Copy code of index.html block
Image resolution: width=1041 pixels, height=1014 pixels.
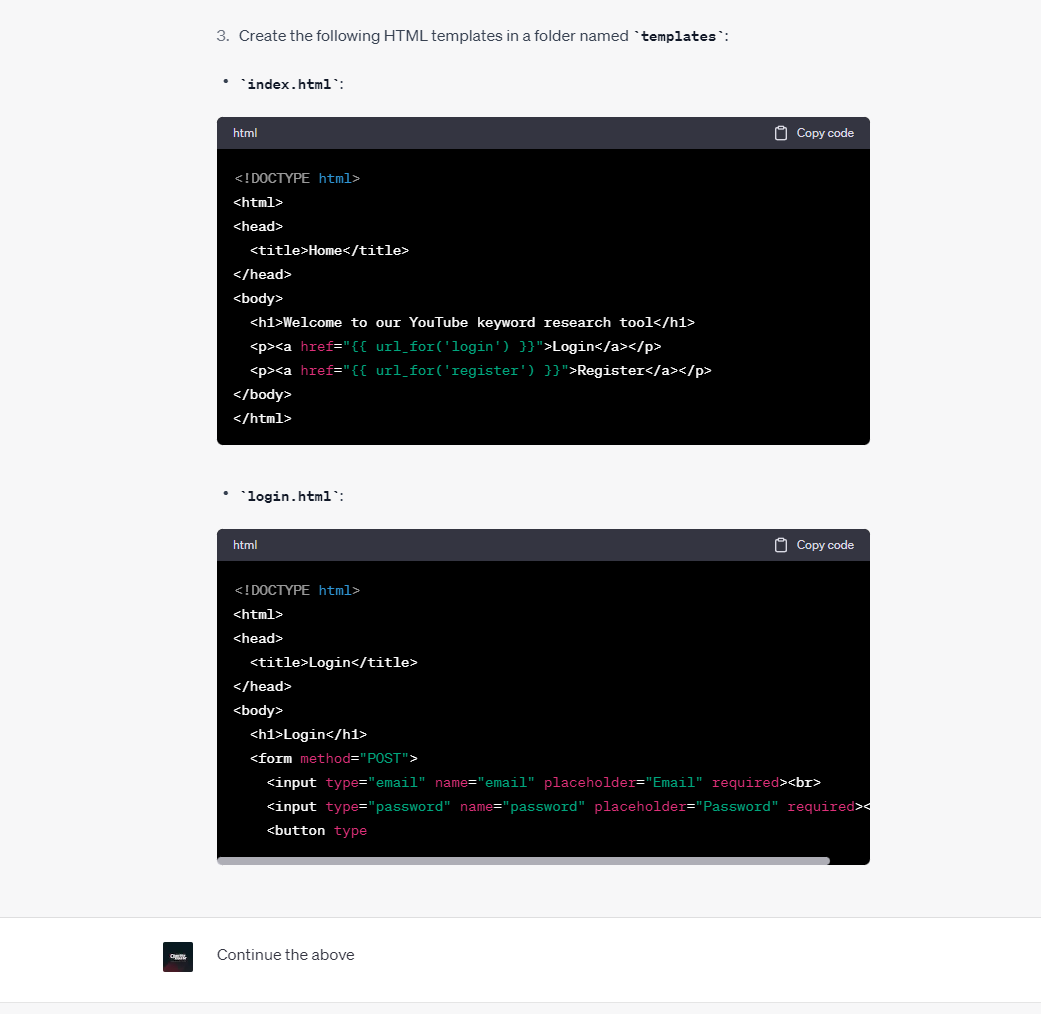(x=814, y=133)
